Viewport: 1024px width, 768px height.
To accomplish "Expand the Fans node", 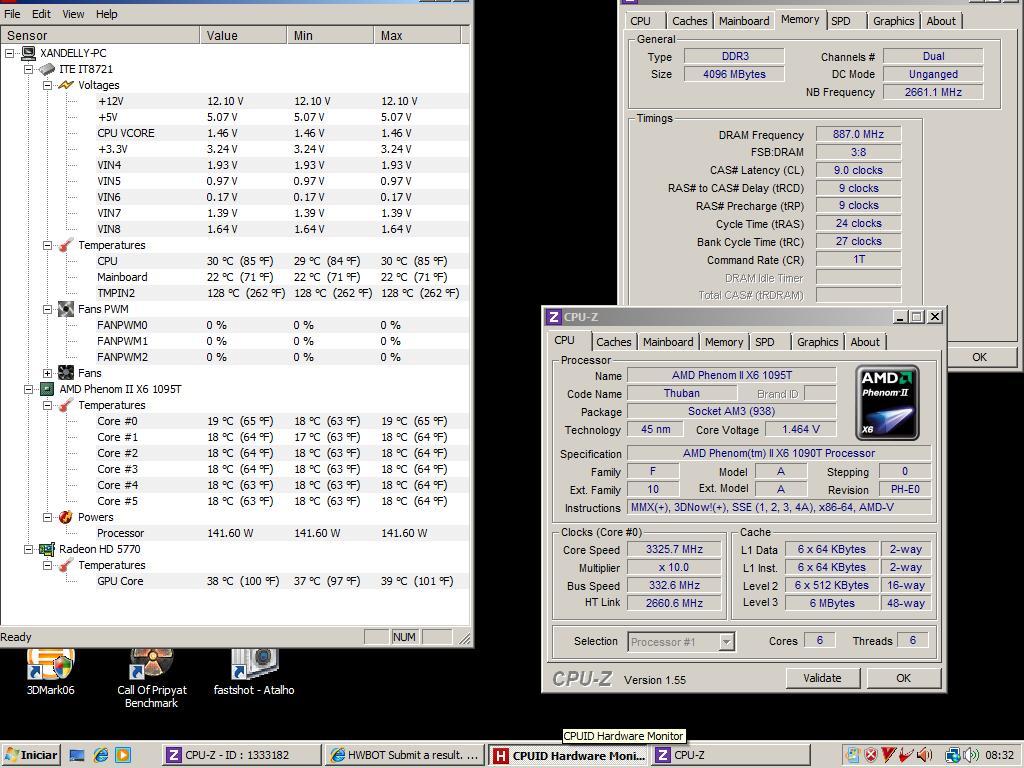I will [x=48, y=373].
